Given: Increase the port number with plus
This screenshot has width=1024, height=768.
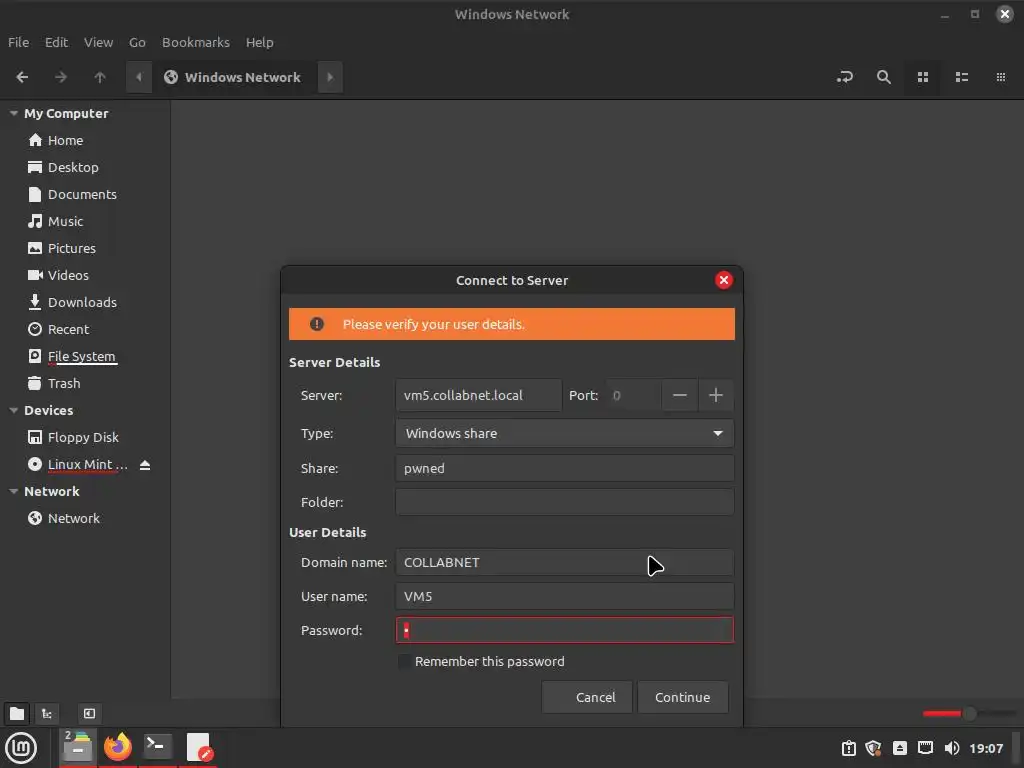Looking at the screenshot, I should click(x=716, y=395).
